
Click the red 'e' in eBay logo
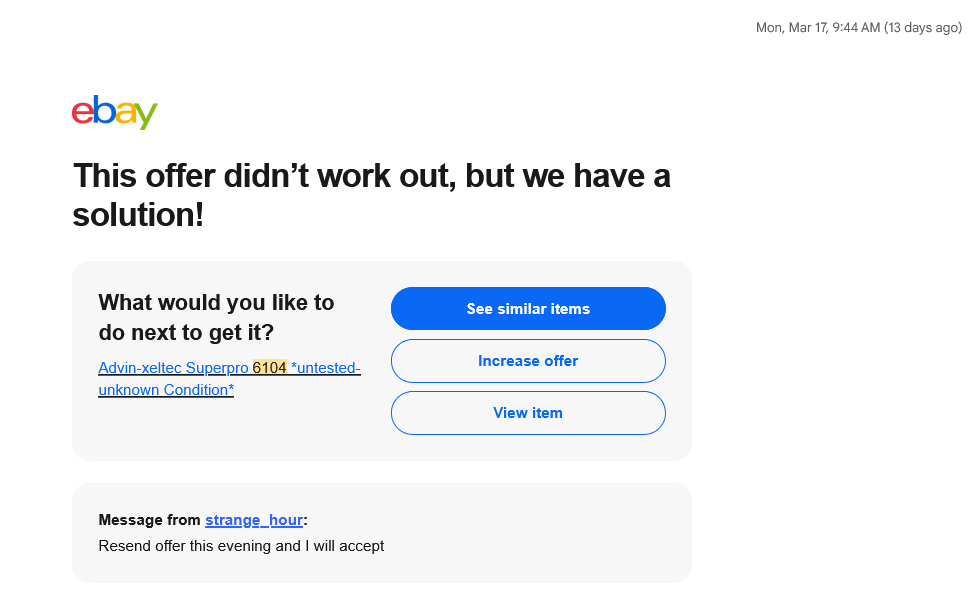pyautogui.click(x=82, y=113)
